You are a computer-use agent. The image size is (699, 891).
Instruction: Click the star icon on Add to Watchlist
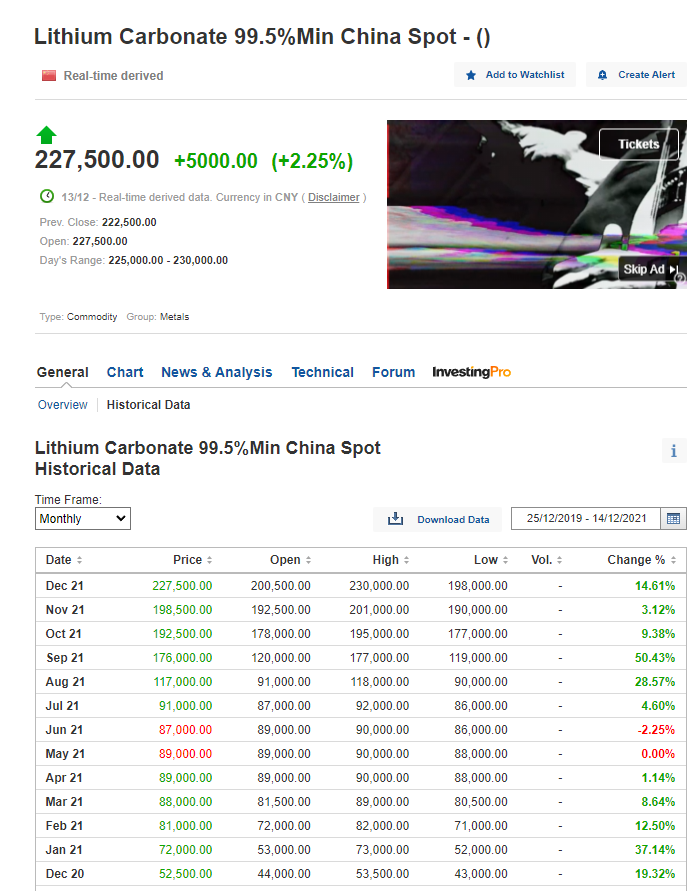click(471, 75)
